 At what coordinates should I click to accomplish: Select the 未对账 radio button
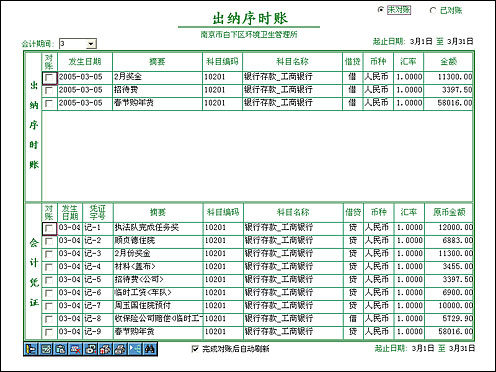tap(380, 10)
